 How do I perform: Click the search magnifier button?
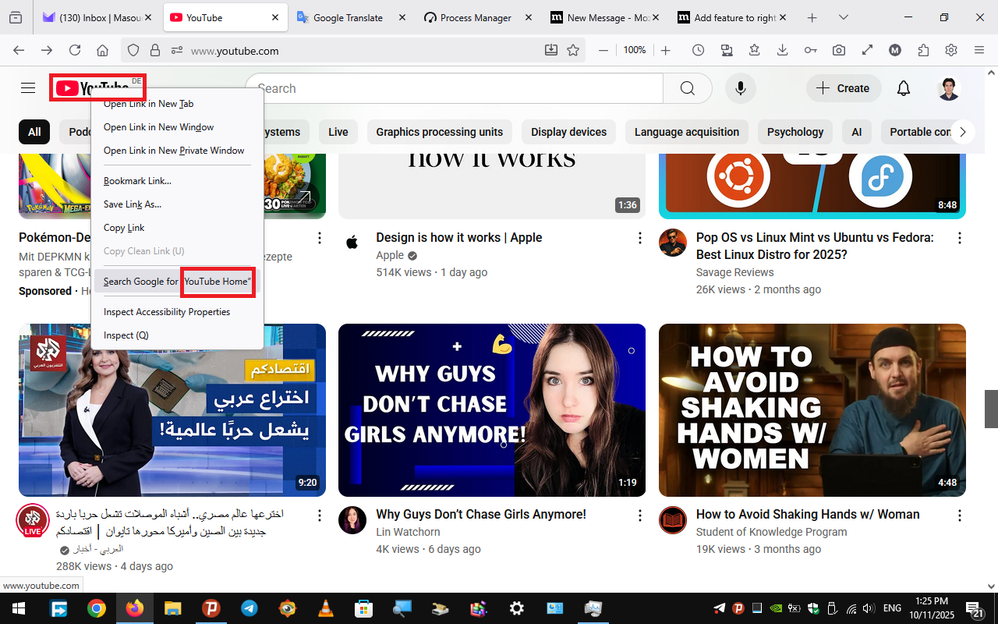point(687,88)
